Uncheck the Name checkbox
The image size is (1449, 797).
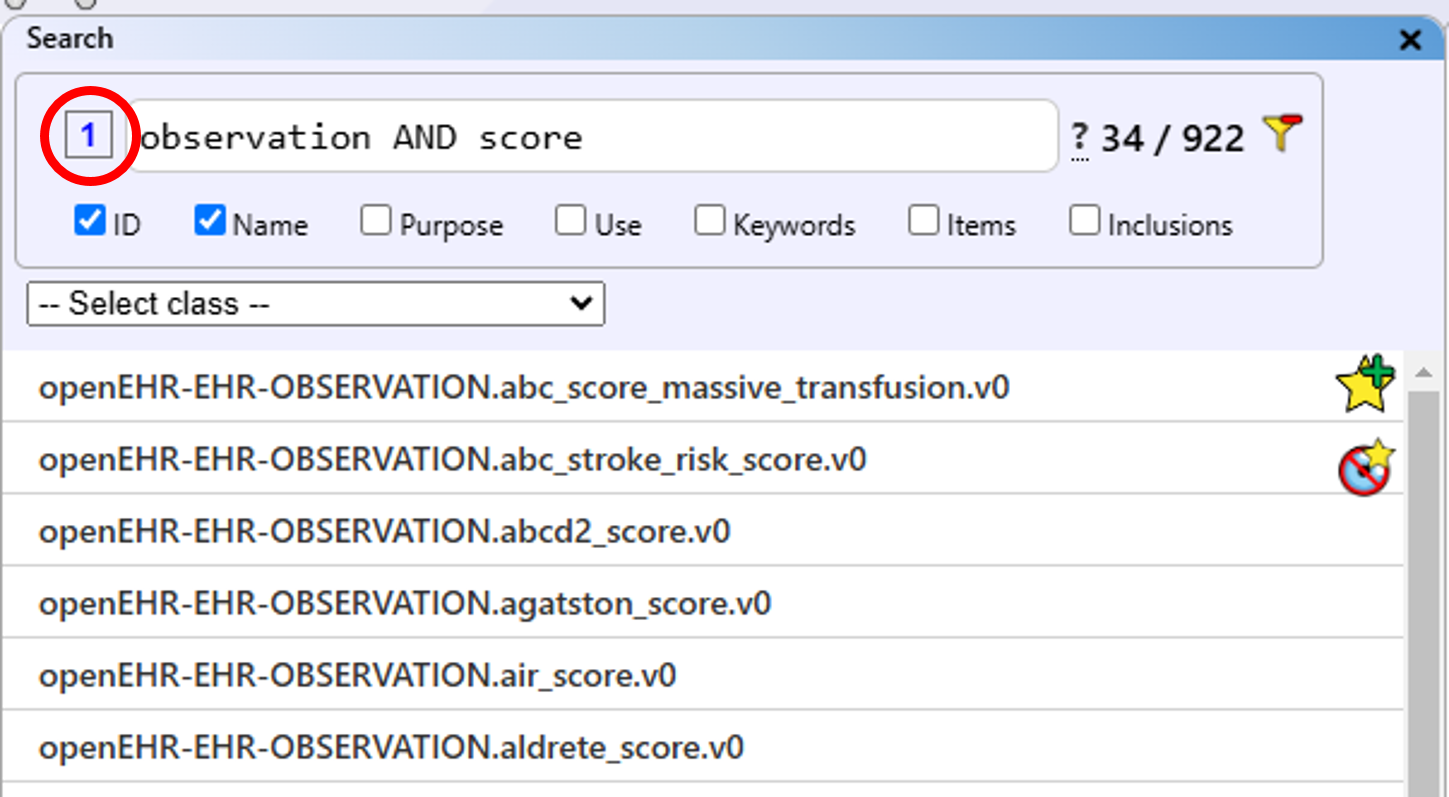point(210,221)
